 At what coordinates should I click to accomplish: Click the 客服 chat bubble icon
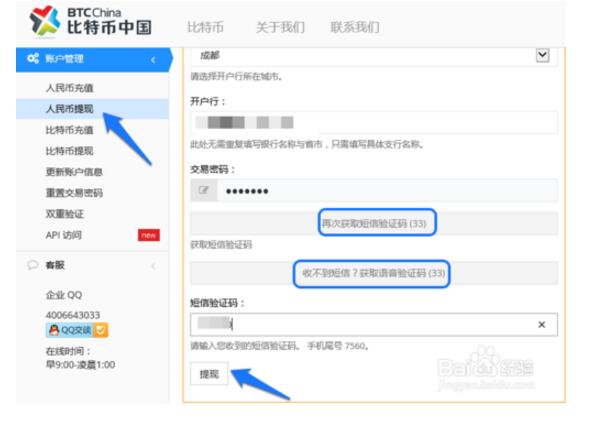[x=33, y=265]
